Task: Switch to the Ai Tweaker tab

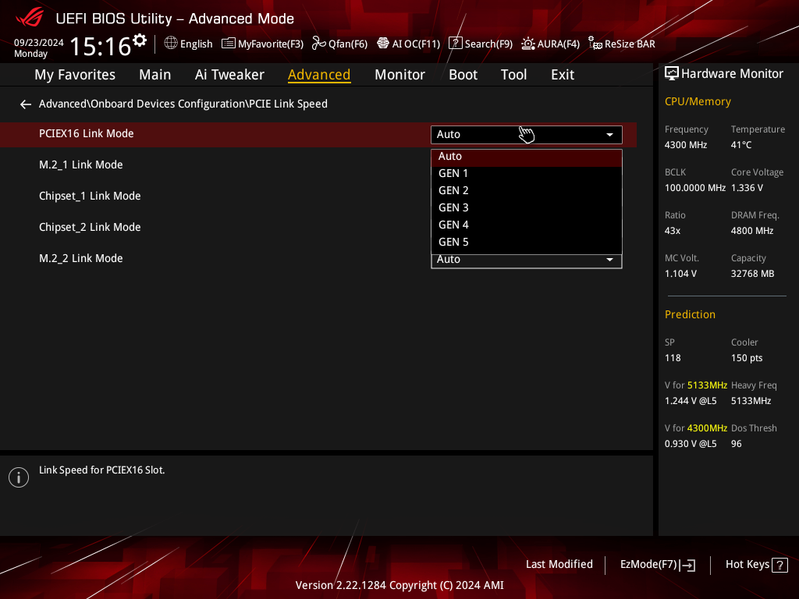Action: coord(229,75)
